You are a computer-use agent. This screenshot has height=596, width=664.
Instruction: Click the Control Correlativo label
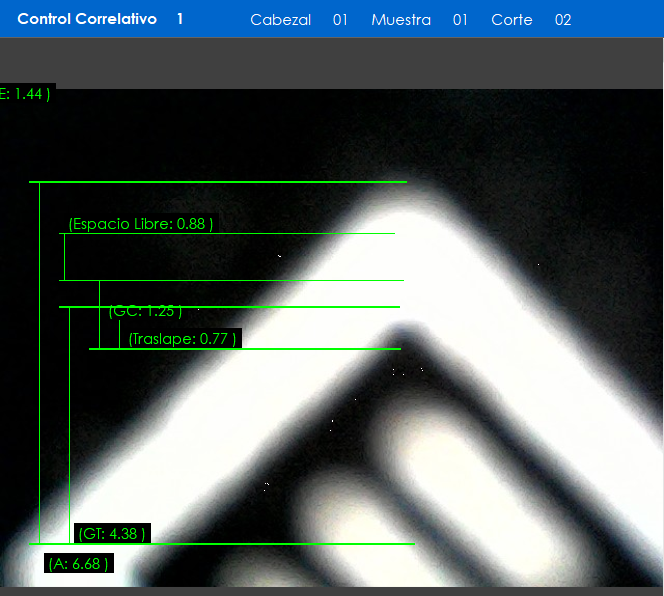tap(87, 19)
